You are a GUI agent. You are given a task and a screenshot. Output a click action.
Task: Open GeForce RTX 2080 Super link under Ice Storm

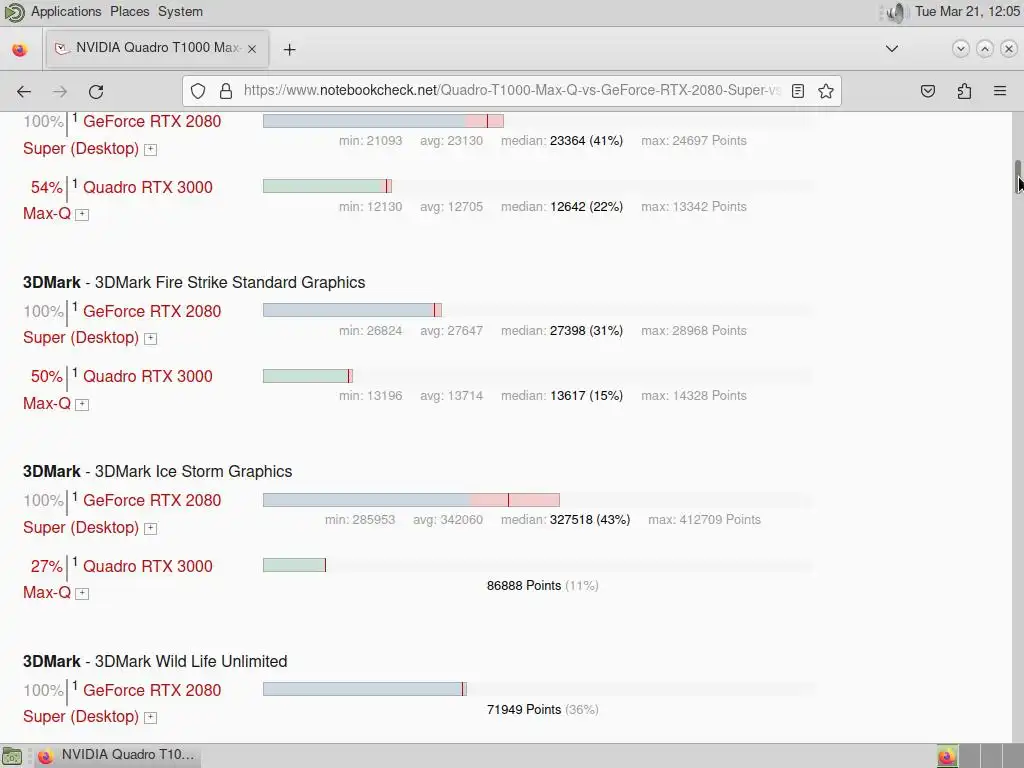click(152, 500)
